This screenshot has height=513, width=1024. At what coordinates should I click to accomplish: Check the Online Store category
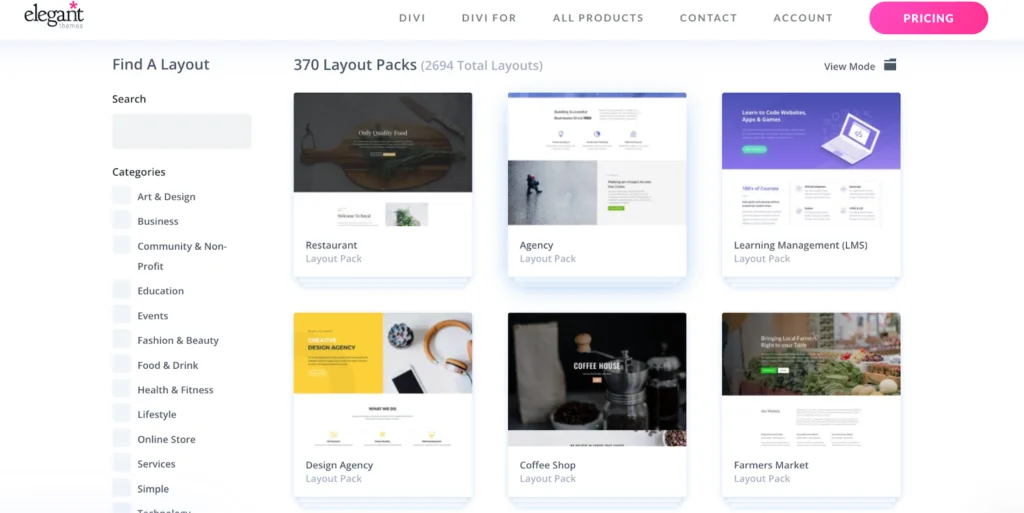pos(121,439)
